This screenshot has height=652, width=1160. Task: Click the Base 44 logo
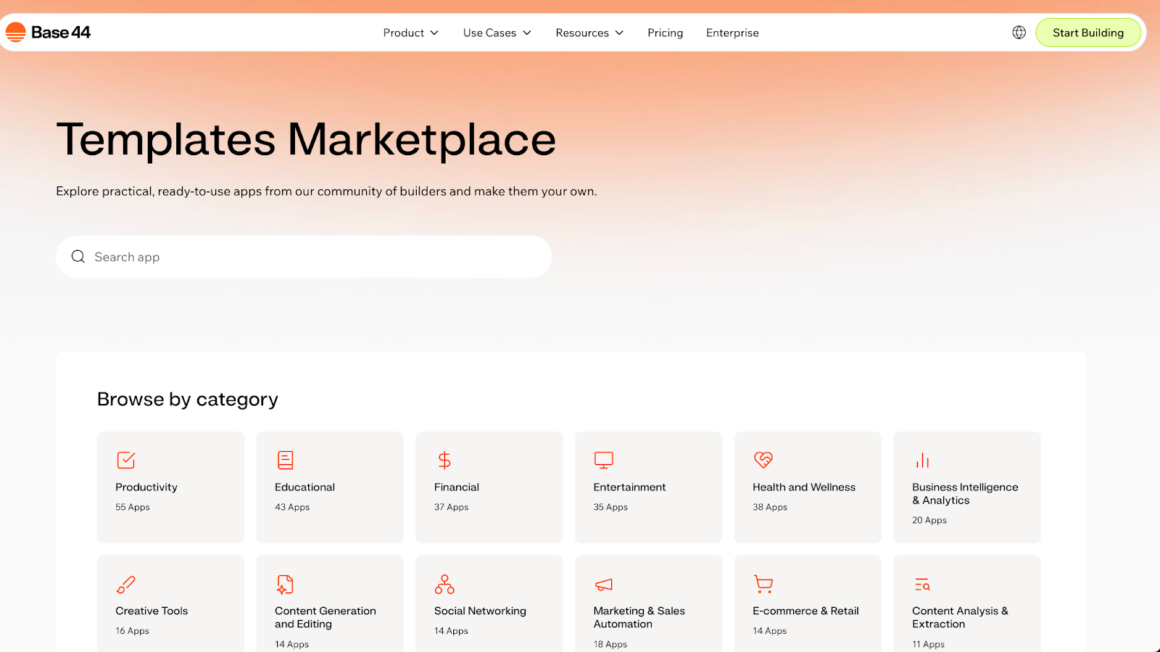(x=48, y=33)
